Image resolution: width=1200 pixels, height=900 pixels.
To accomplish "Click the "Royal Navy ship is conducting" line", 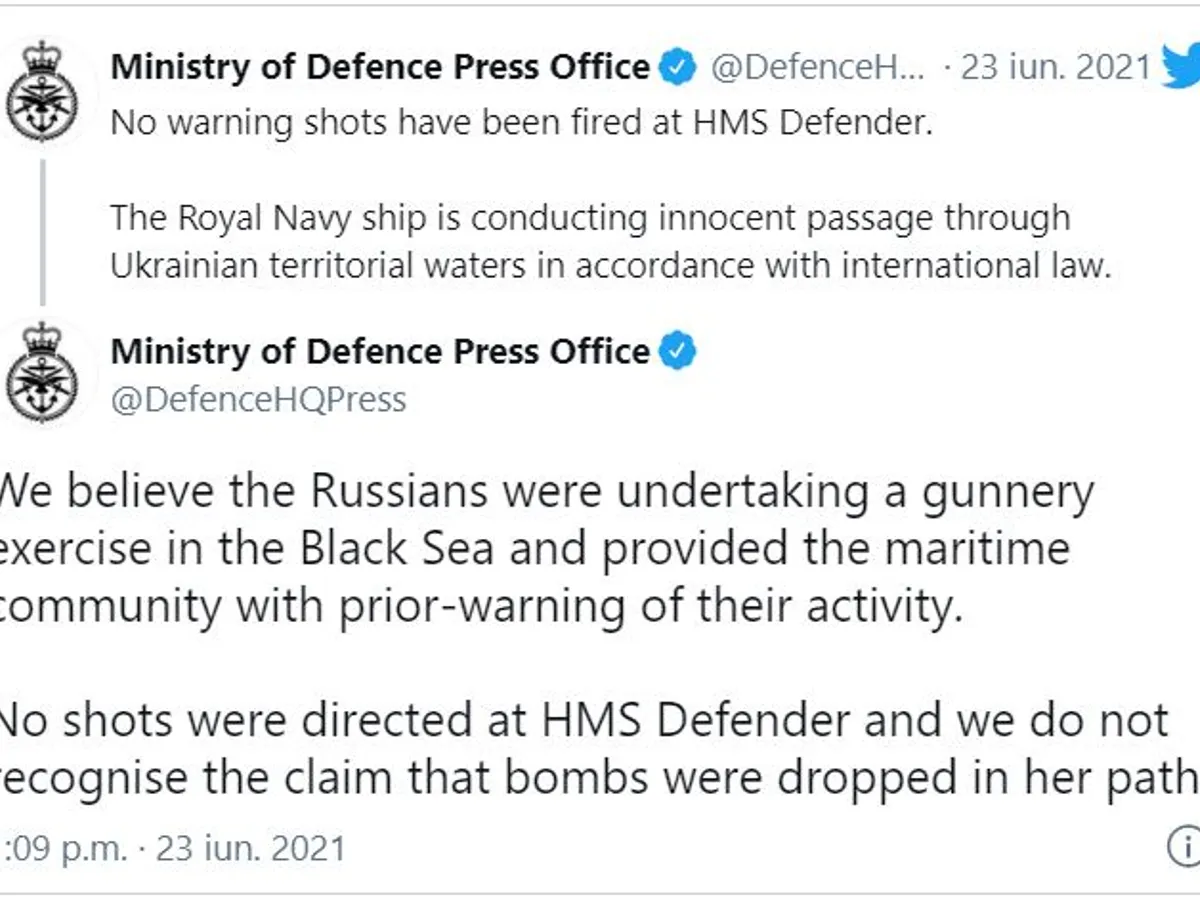I will pyautogui.click(x=590, y=217).
